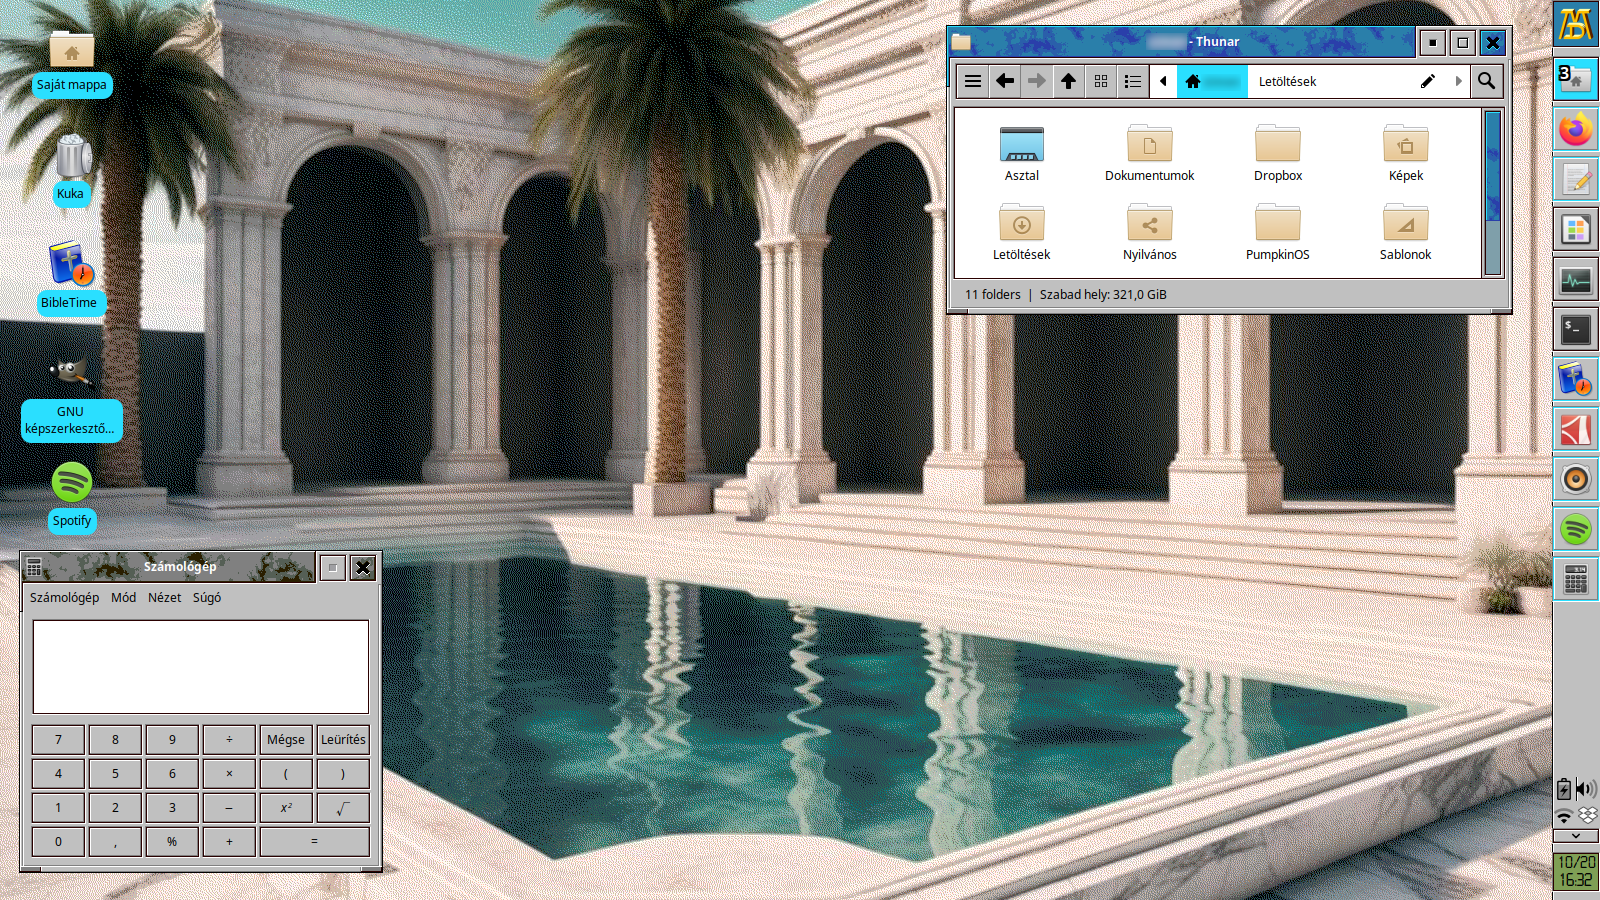Viewport: 1600px width, 900px height.
Task: Start the system monitor from the dock
Action: 1575,279
